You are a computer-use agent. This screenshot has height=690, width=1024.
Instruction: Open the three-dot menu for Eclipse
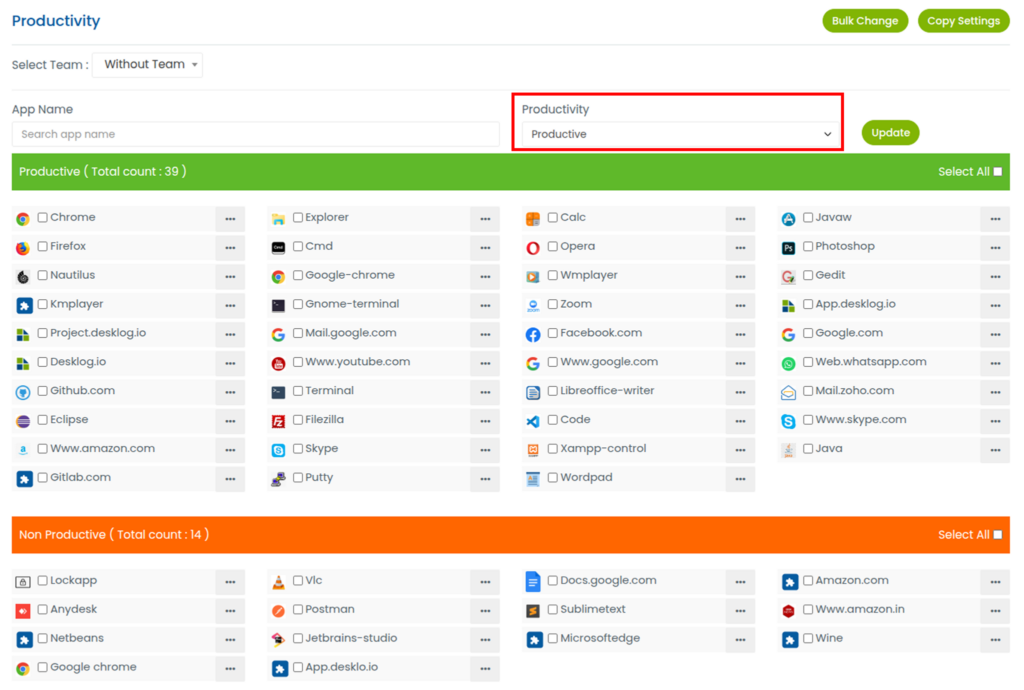point(230,421)
